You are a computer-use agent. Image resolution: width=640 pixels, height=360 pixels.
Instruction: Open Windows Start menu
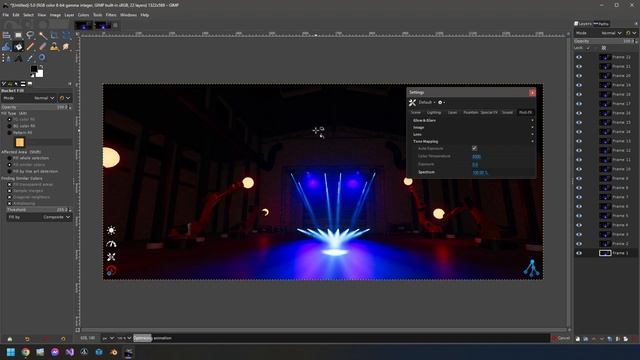click(11, 352)
